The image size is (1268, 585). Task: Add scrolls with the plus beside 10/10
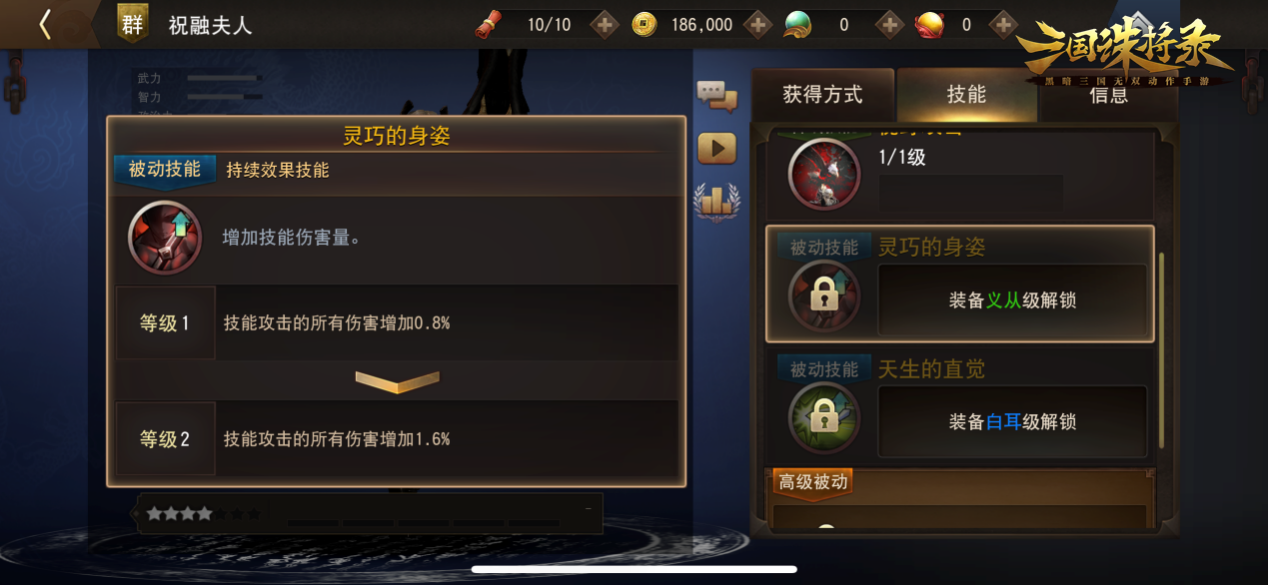(x=604, y=25)
